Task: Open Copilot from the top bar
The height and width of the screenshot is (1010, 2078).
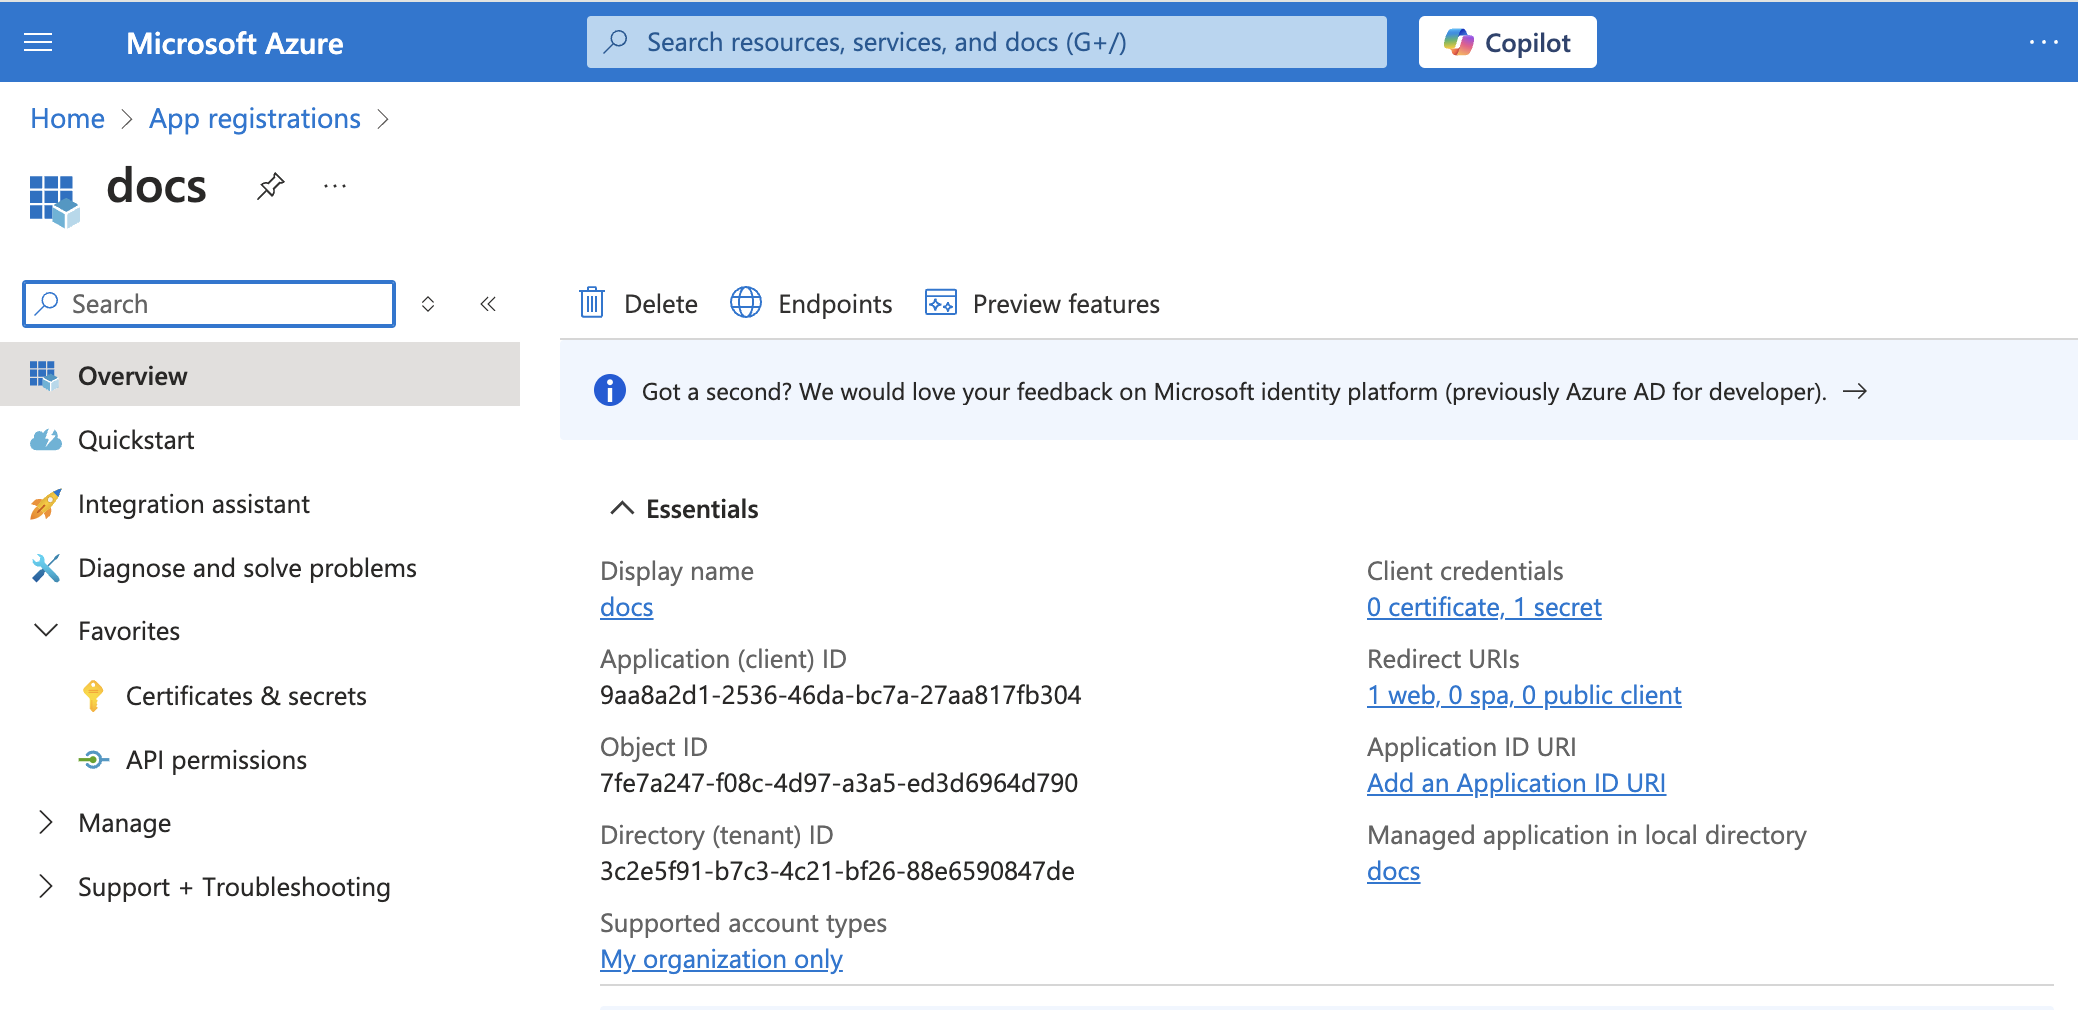Action: pos(1507,42)
